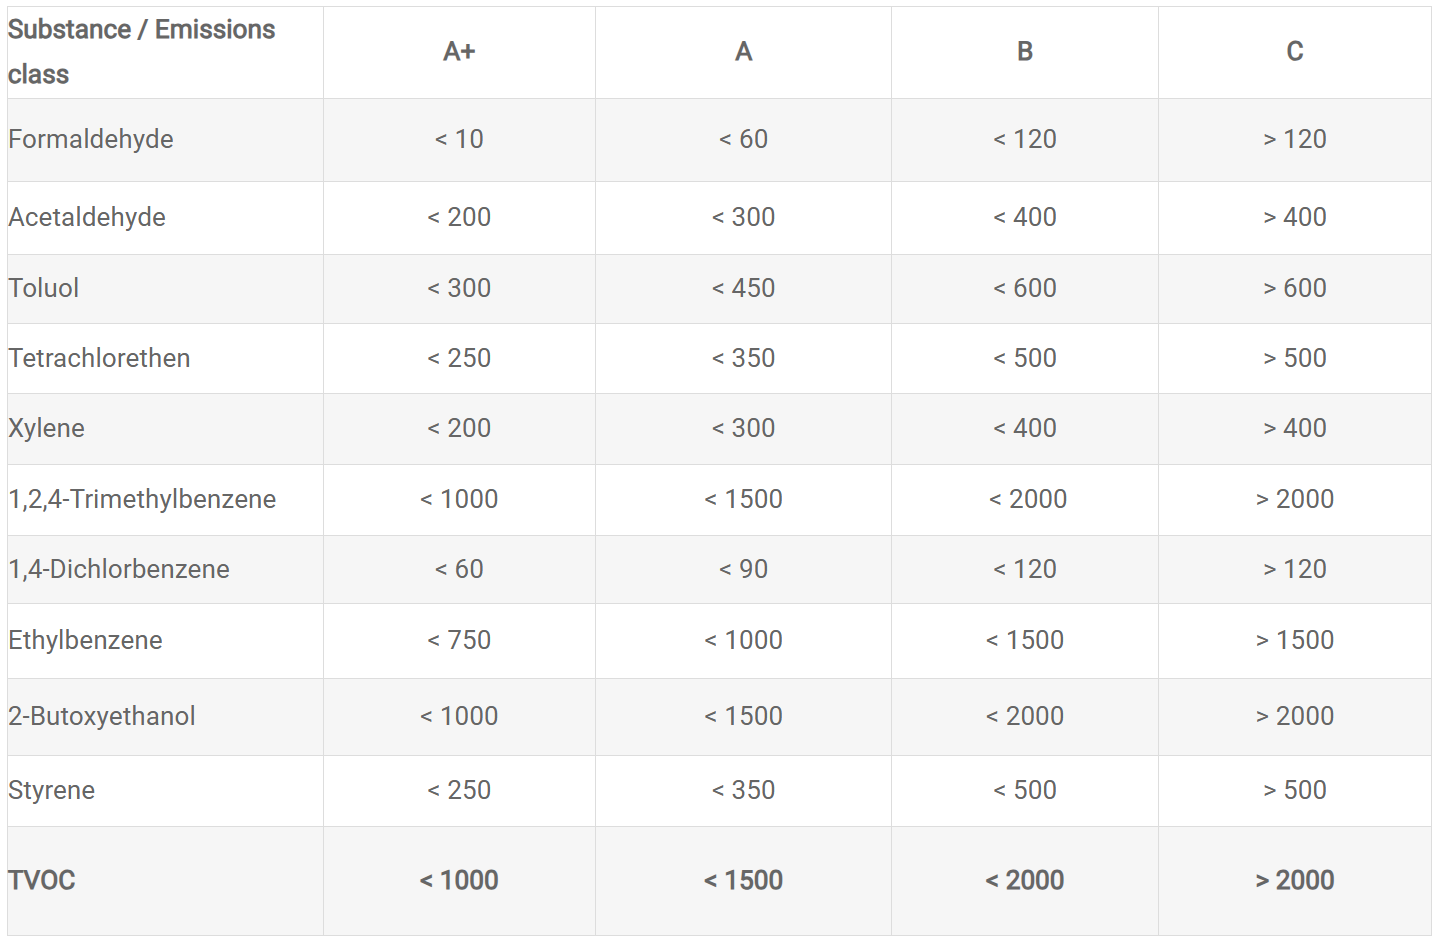Screen dimensions: 1439x940
Task: Select the Toluol row label
Action: click(x=44, y=288)
